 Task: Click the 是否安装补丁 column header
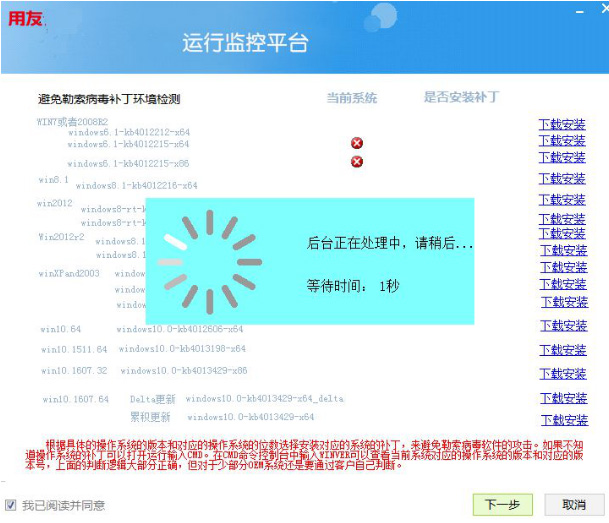pos(461,98)
